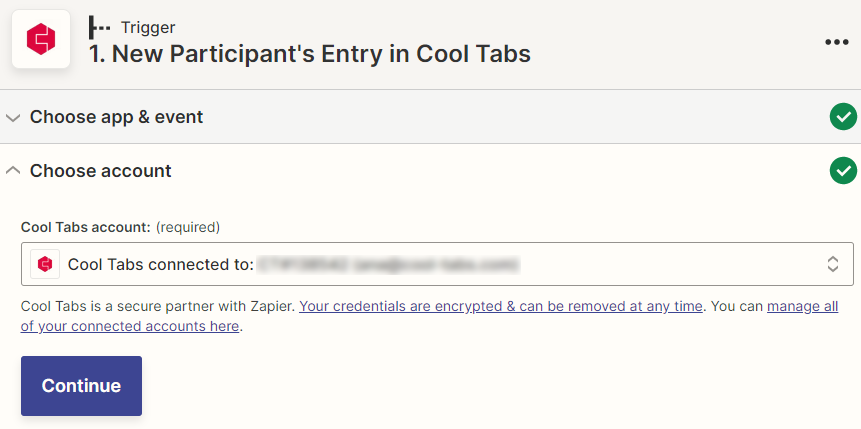Click the (required) indicator text
Viewport: 861px width, 429px height.
pos(188,227)
